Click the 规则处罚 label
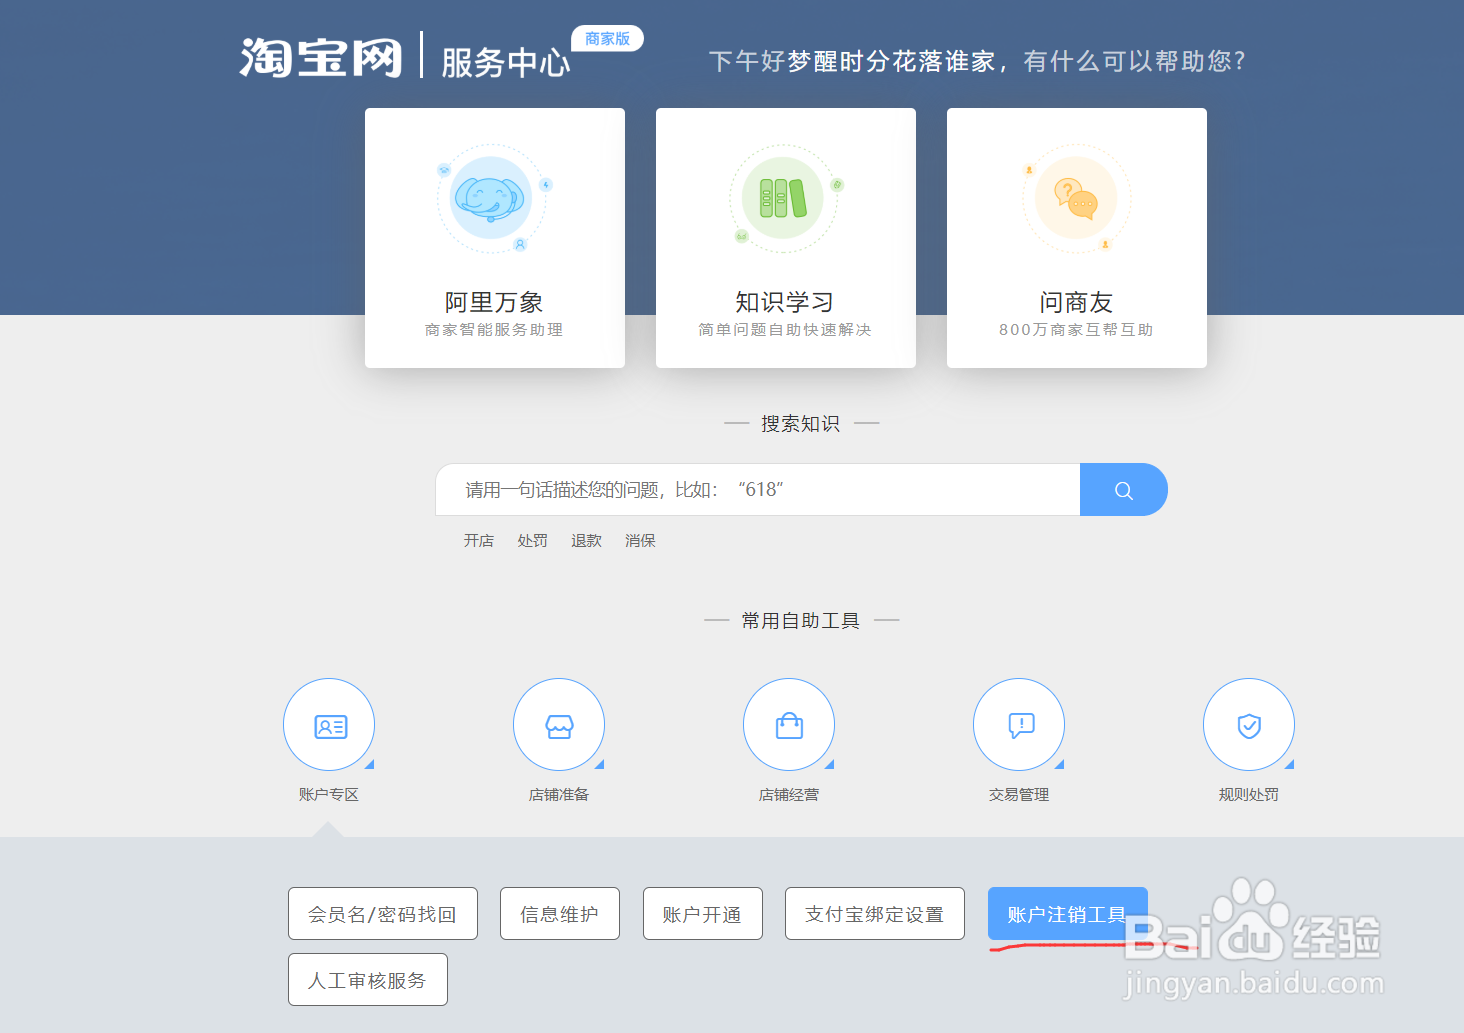The height and width of the screenshot is (1033, 1464). [1249, 795]
